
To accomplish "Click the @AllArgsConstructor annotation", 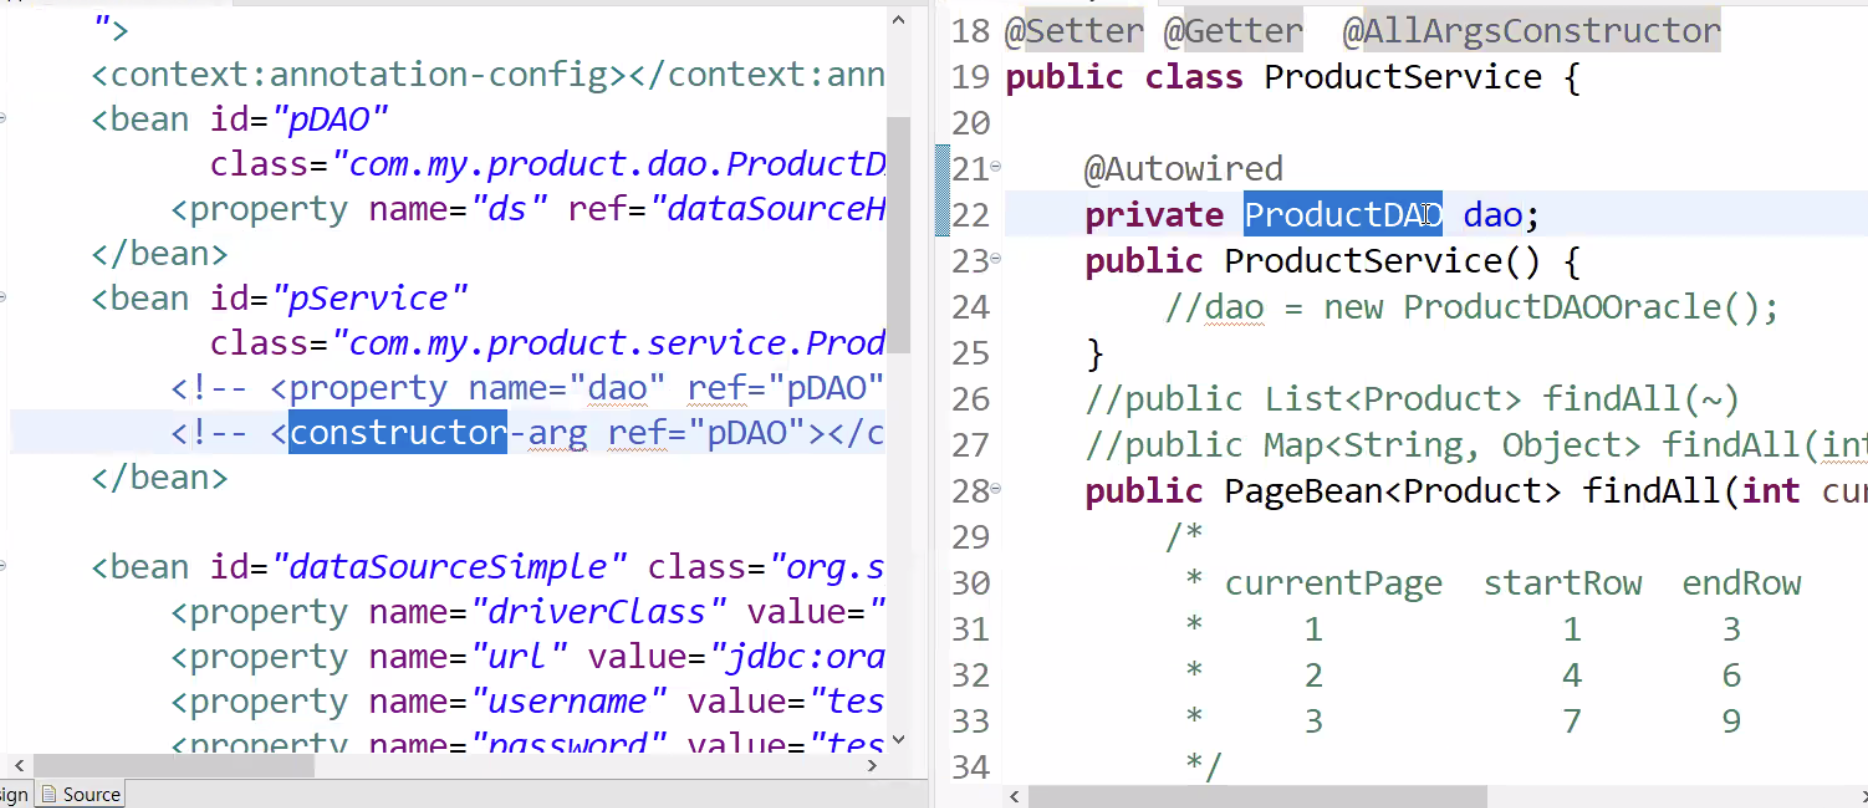I will coord(1531,31).
